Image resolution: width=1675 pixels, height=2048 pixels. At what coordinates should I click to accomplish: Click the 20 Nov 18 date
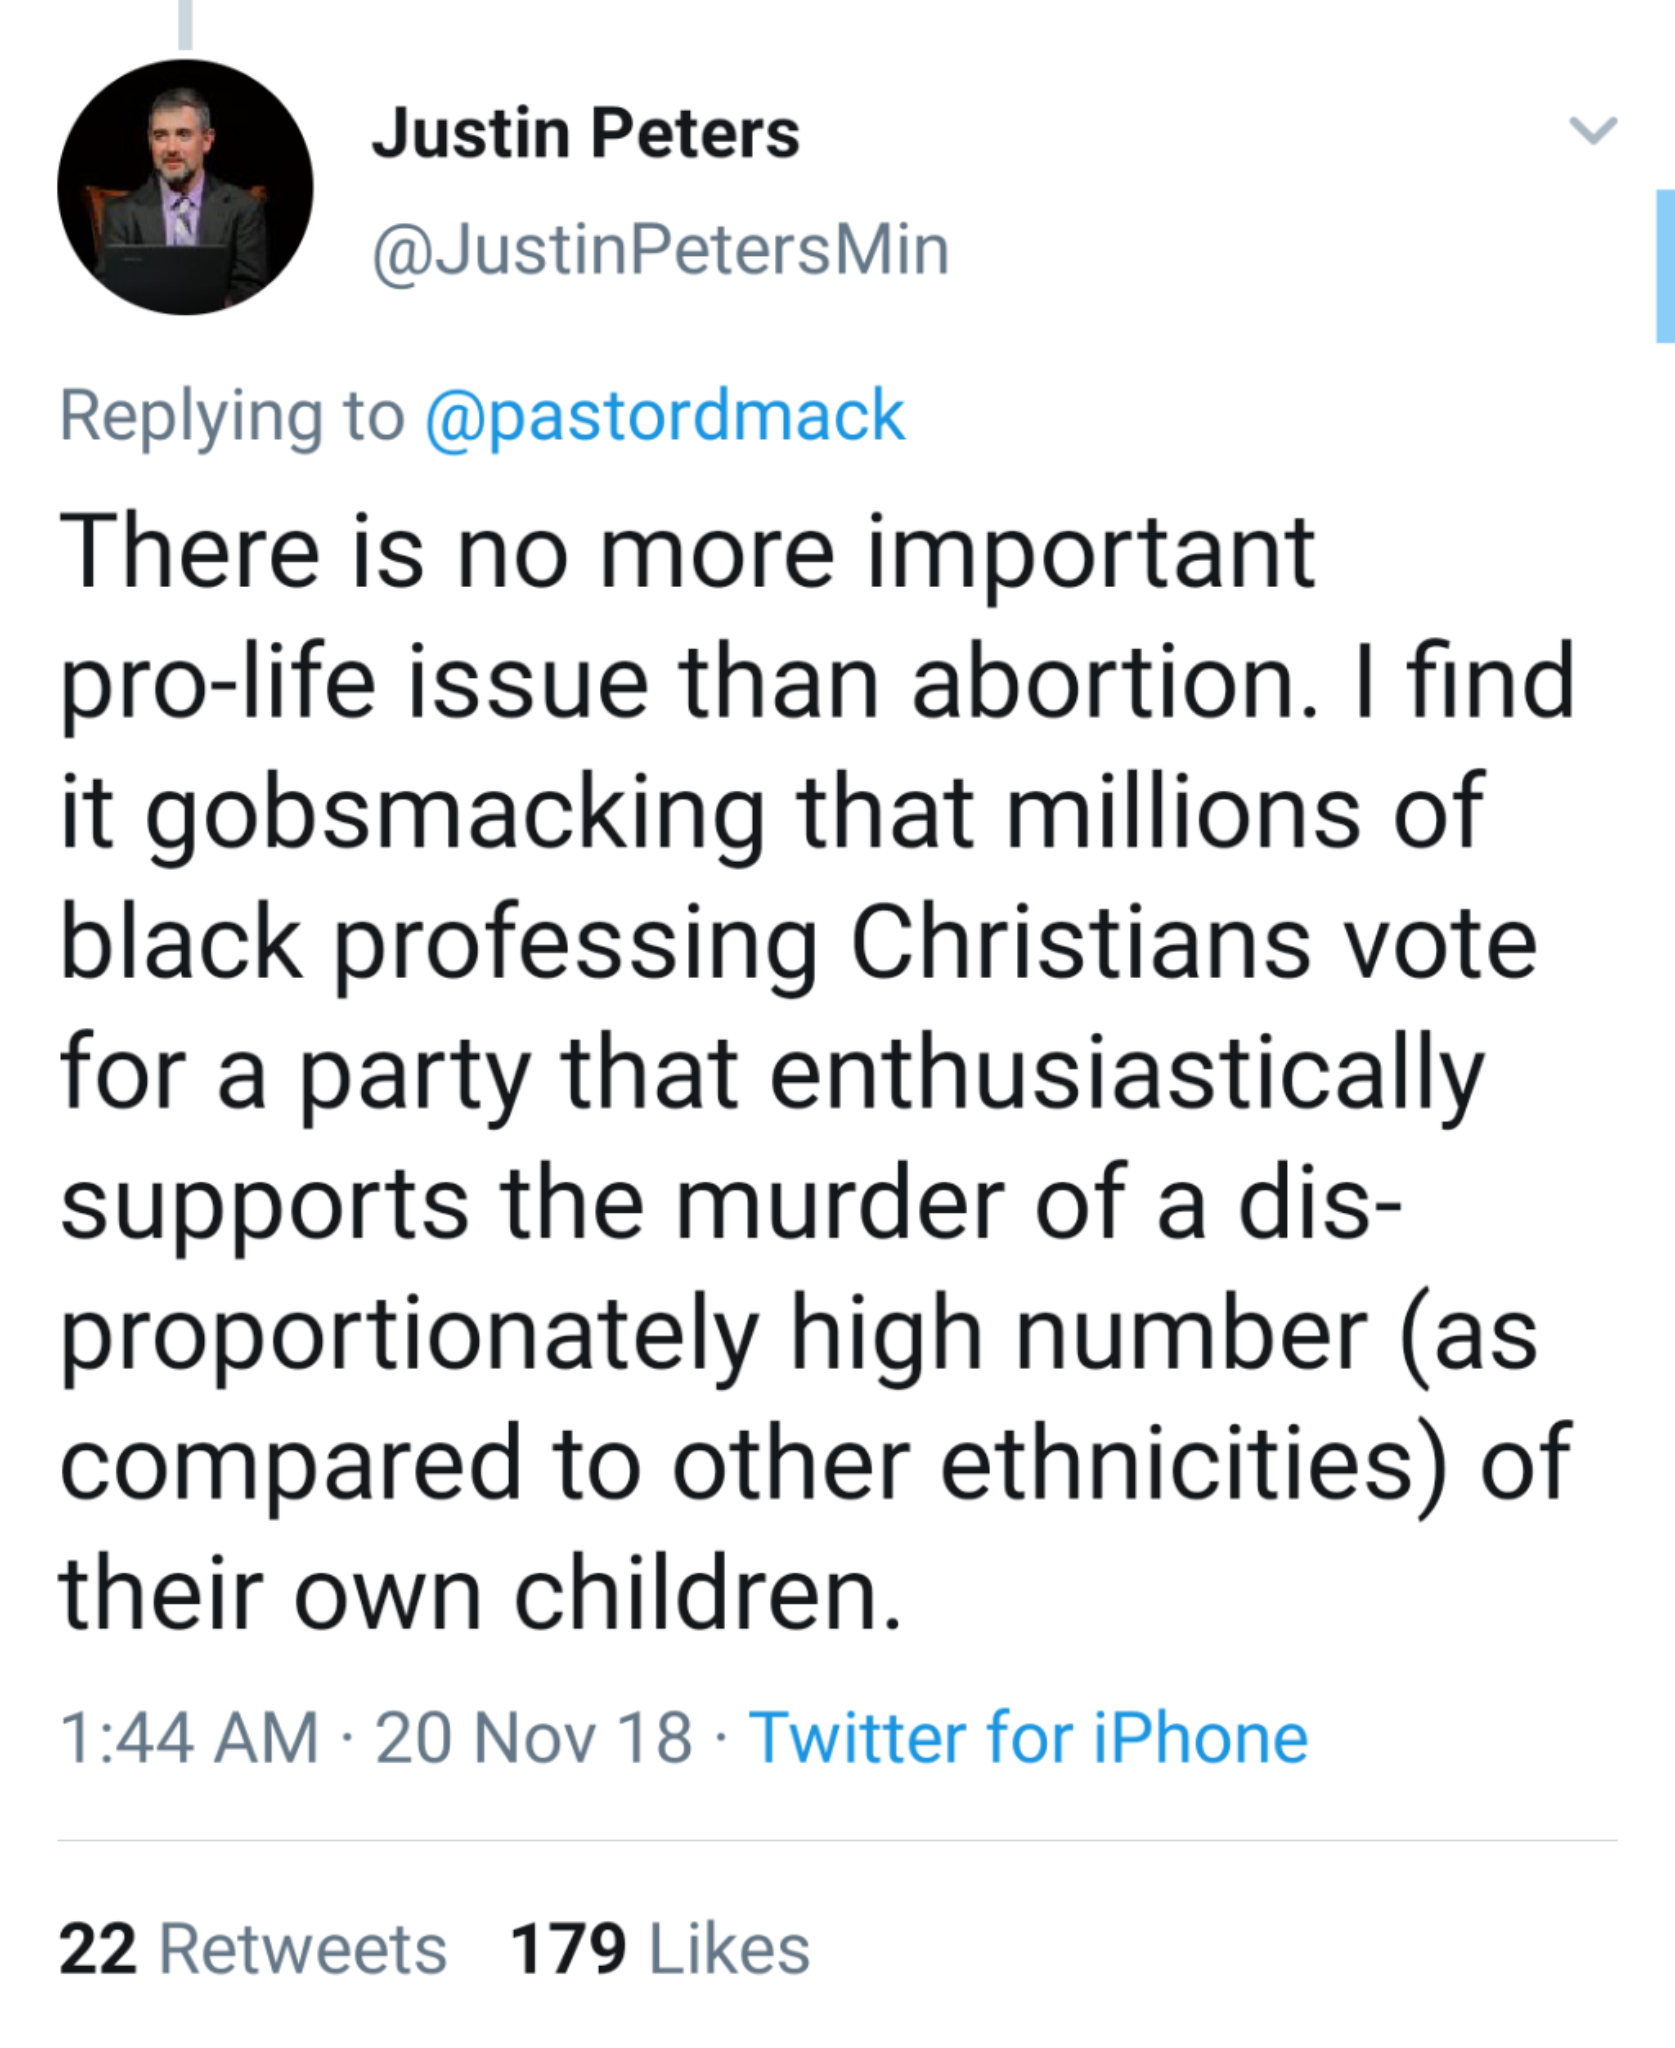click(x=533, y=1738)
